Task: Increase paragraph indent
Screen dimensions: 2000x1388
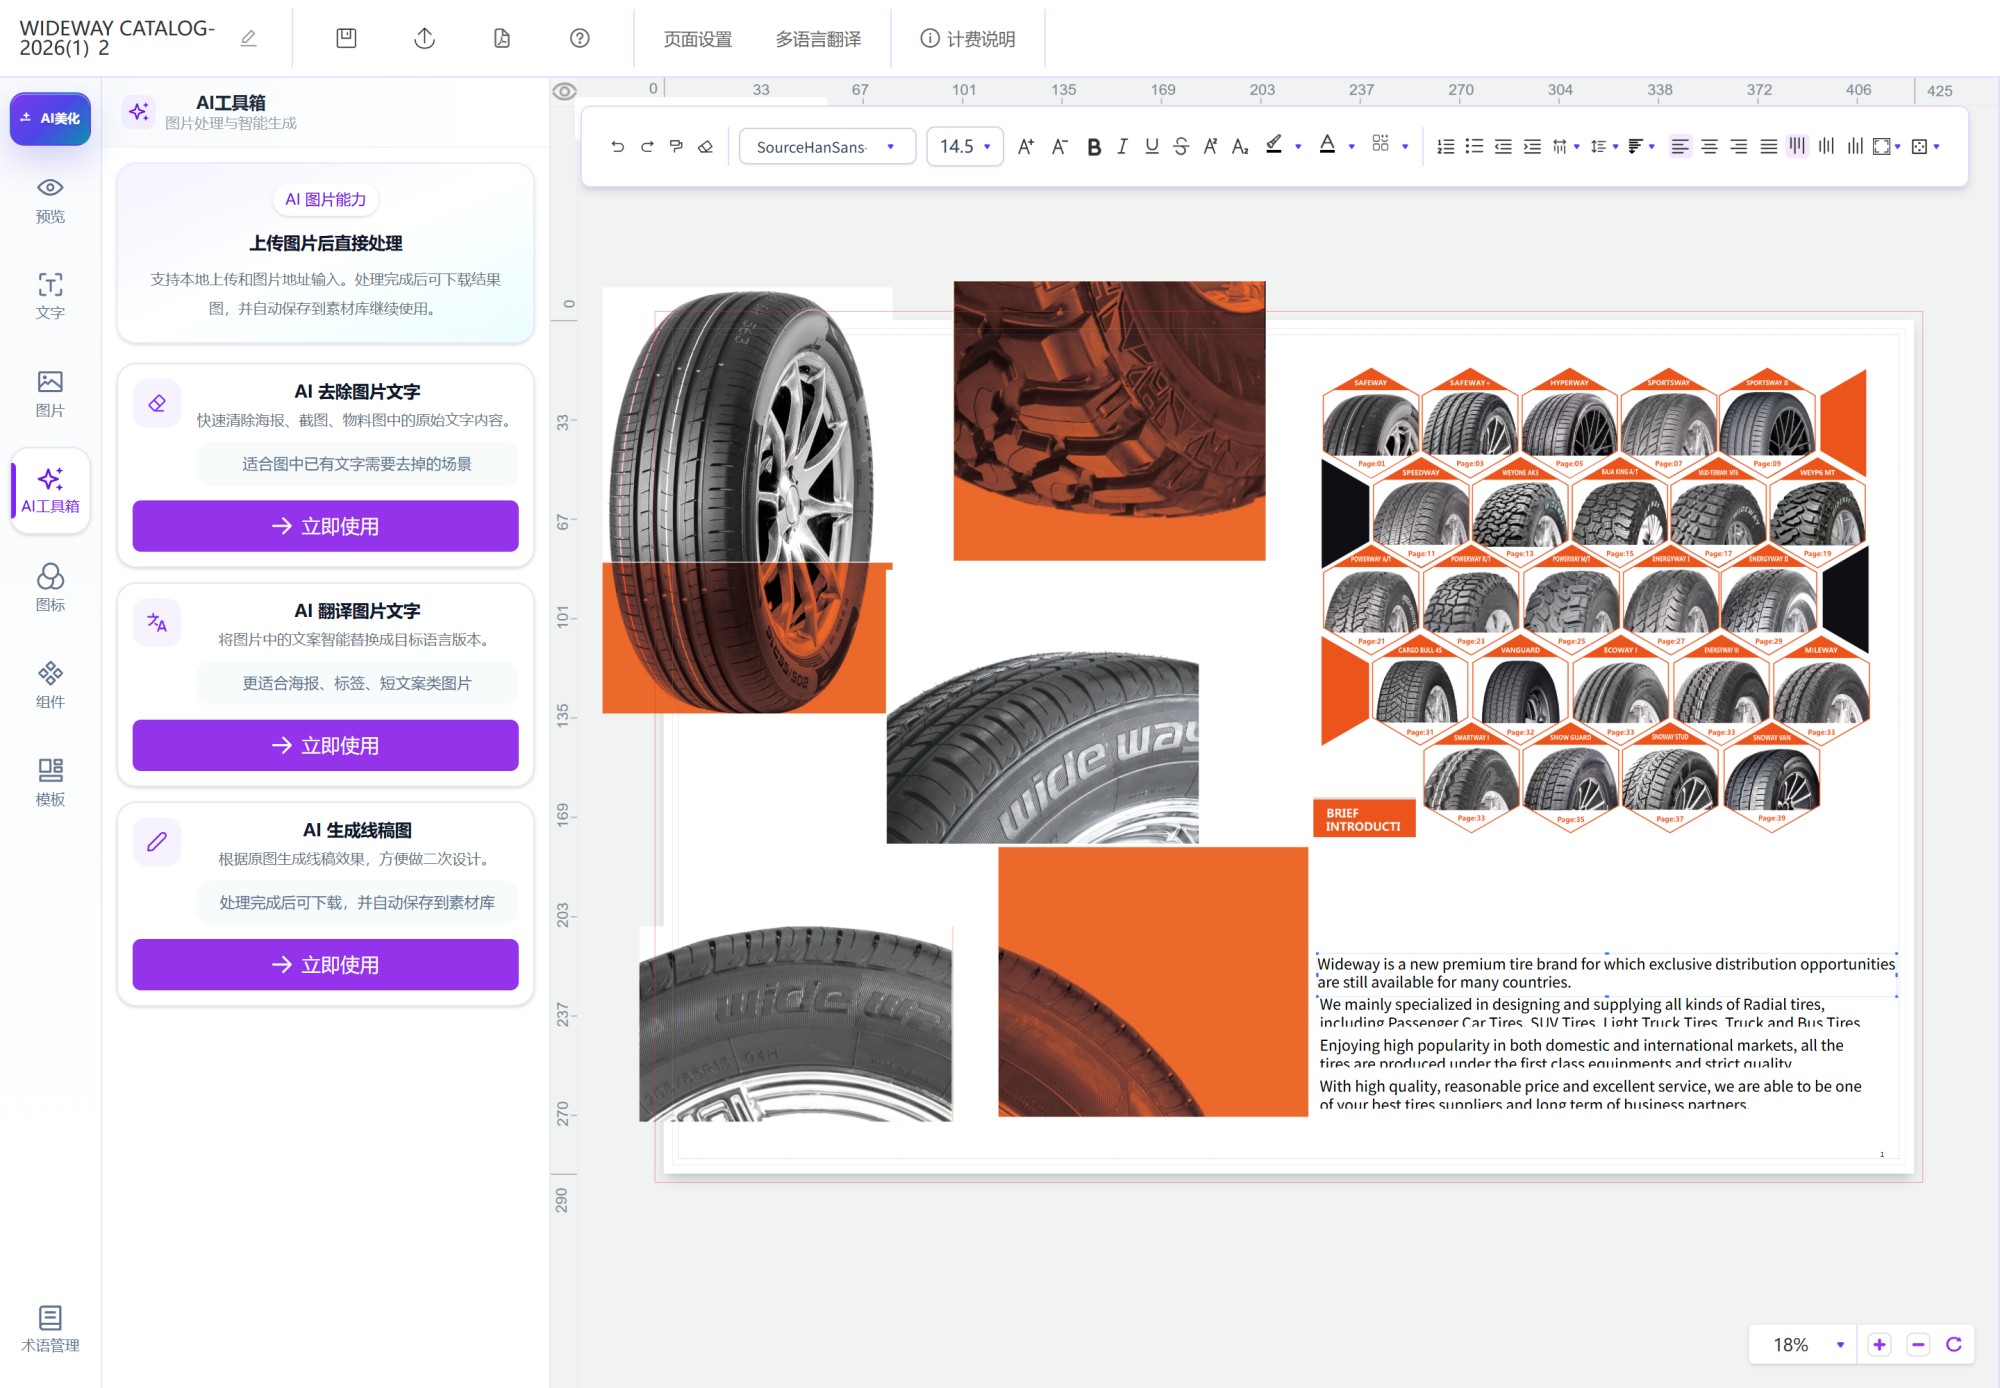Action: click(x=1532, y=147)
